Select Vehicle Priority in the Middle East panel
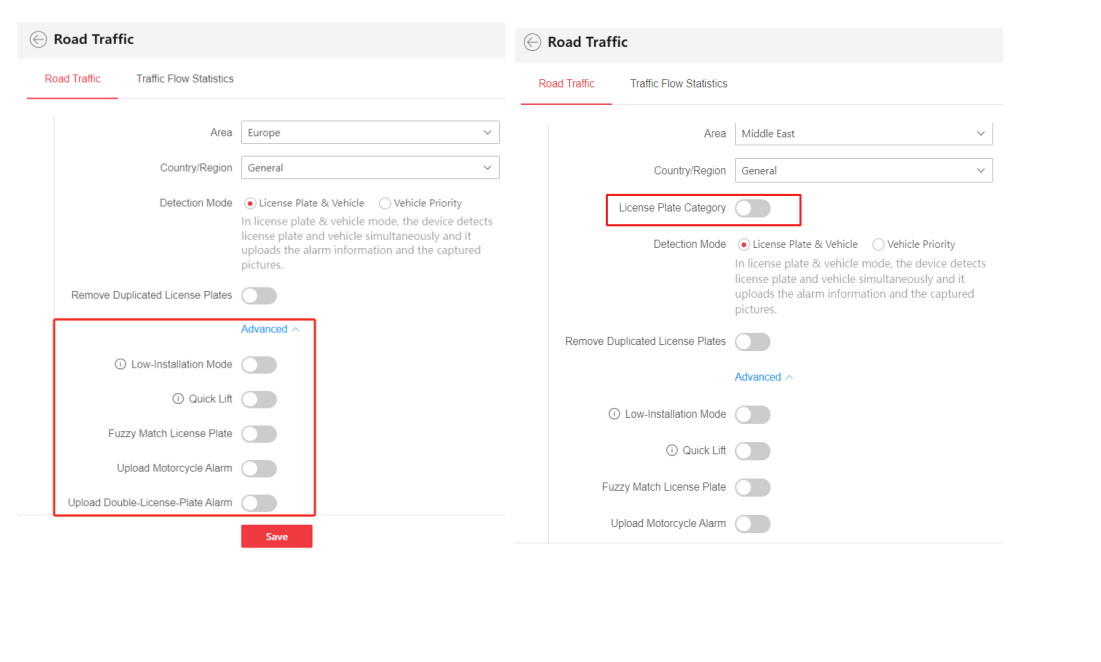The image size is (1101, 662). [x=878, y=245]
